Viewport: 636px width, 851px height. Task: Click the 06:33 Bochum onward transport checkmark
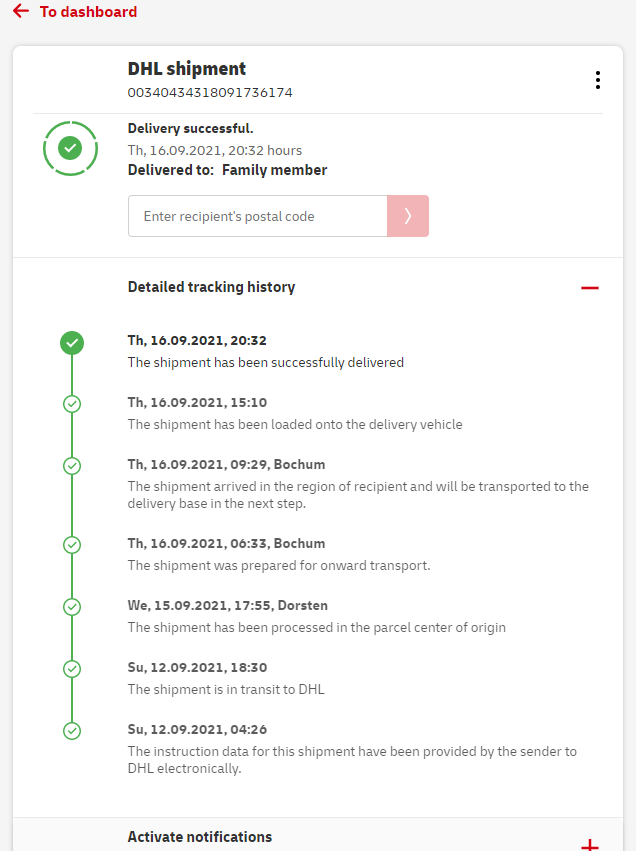pyautogui.click(x=72, y=545)
